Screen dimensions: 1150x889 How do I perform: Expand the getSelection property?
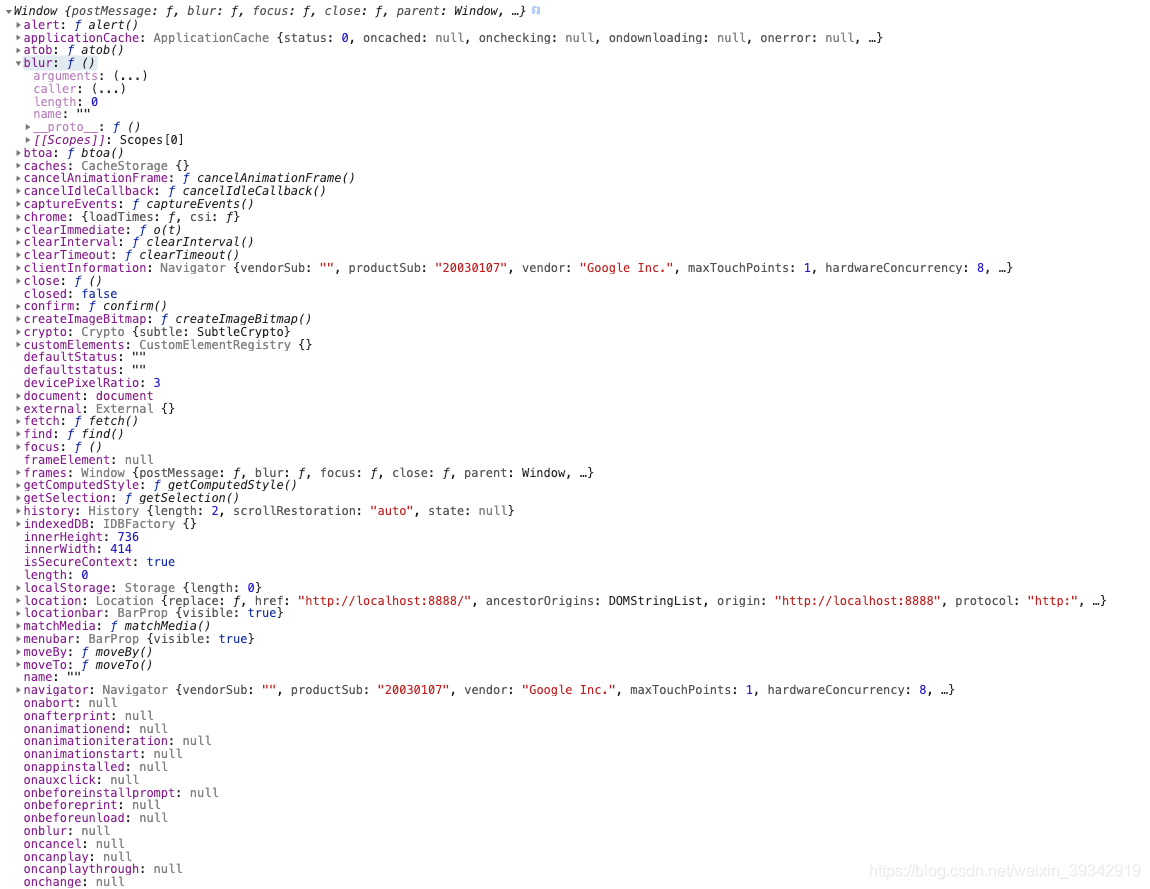tap(18, 498)
